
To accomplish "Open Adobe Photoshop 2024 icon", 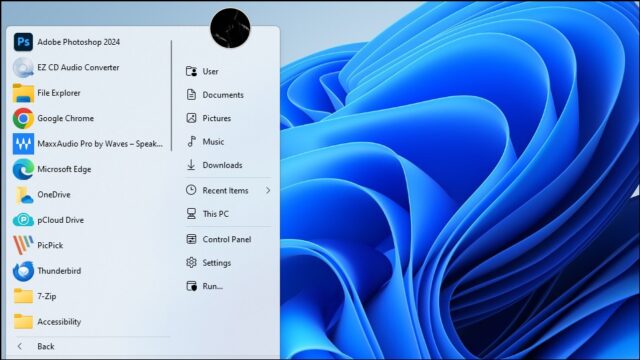I will click(23, 42).
